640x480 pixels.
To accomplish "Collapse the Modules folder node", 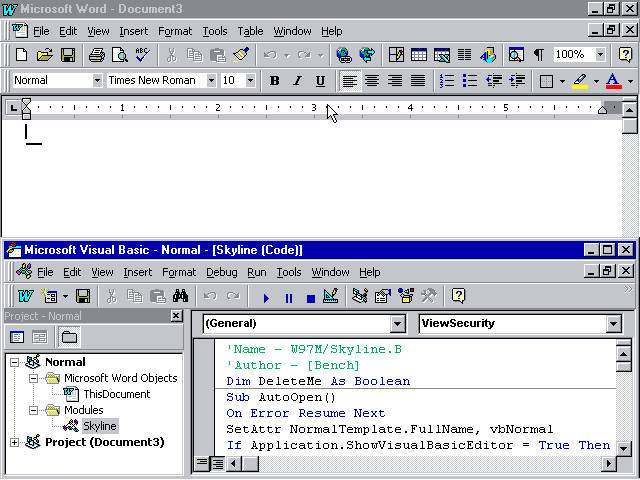I will point(34,410).
